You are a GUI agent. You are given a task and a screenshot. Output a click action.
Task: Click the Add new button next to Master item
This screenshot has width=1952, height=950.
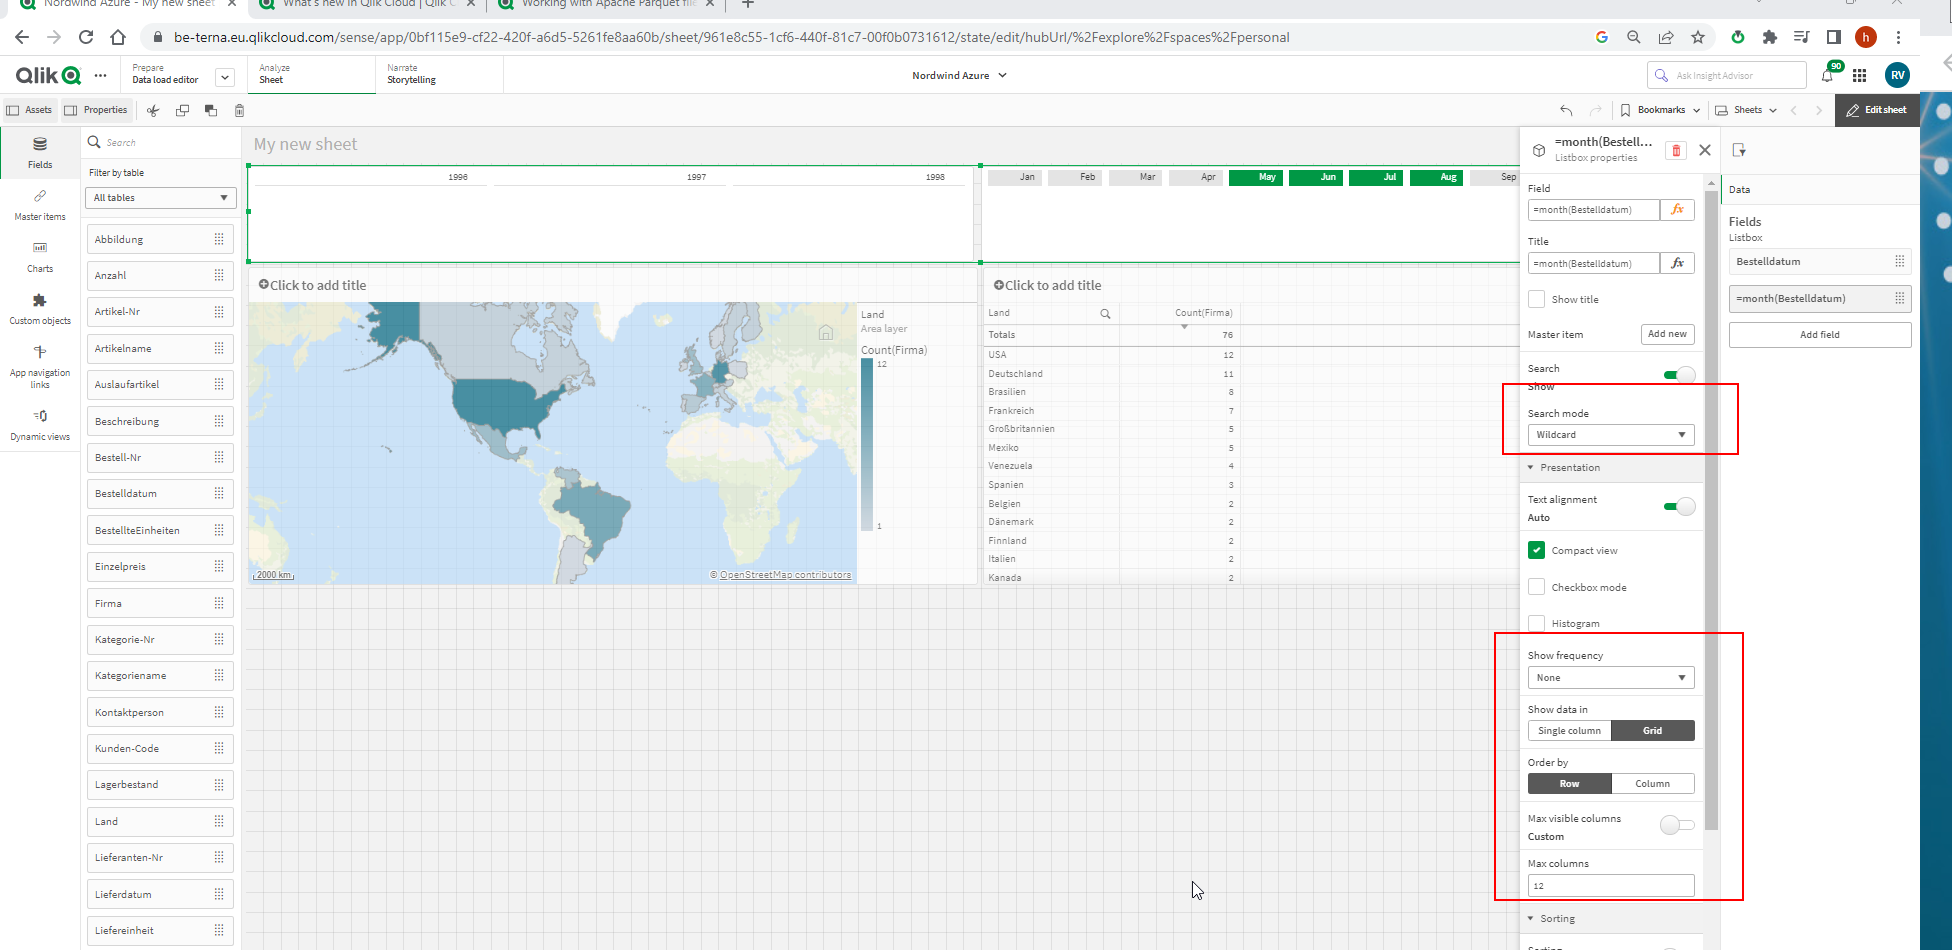1667,333
